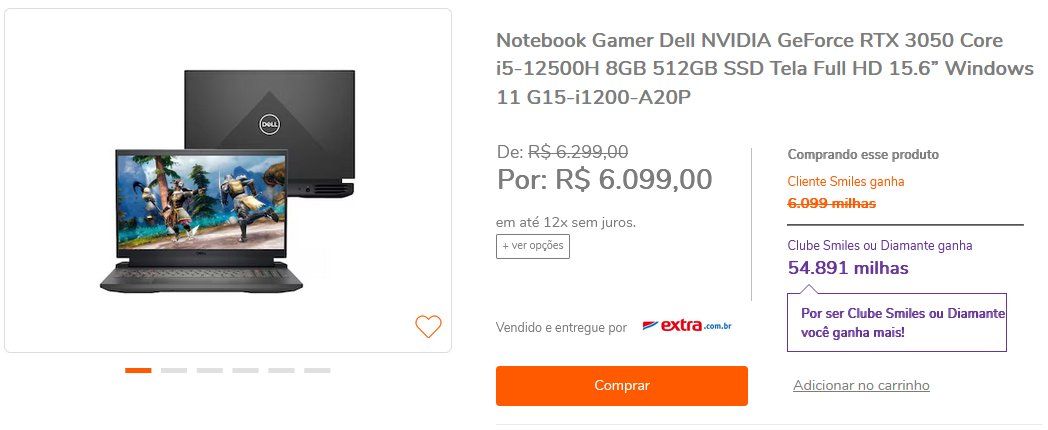Click the 54.891 milhas reward text
The width and height of the screenshot is (1048, 430).
[847, 268]
